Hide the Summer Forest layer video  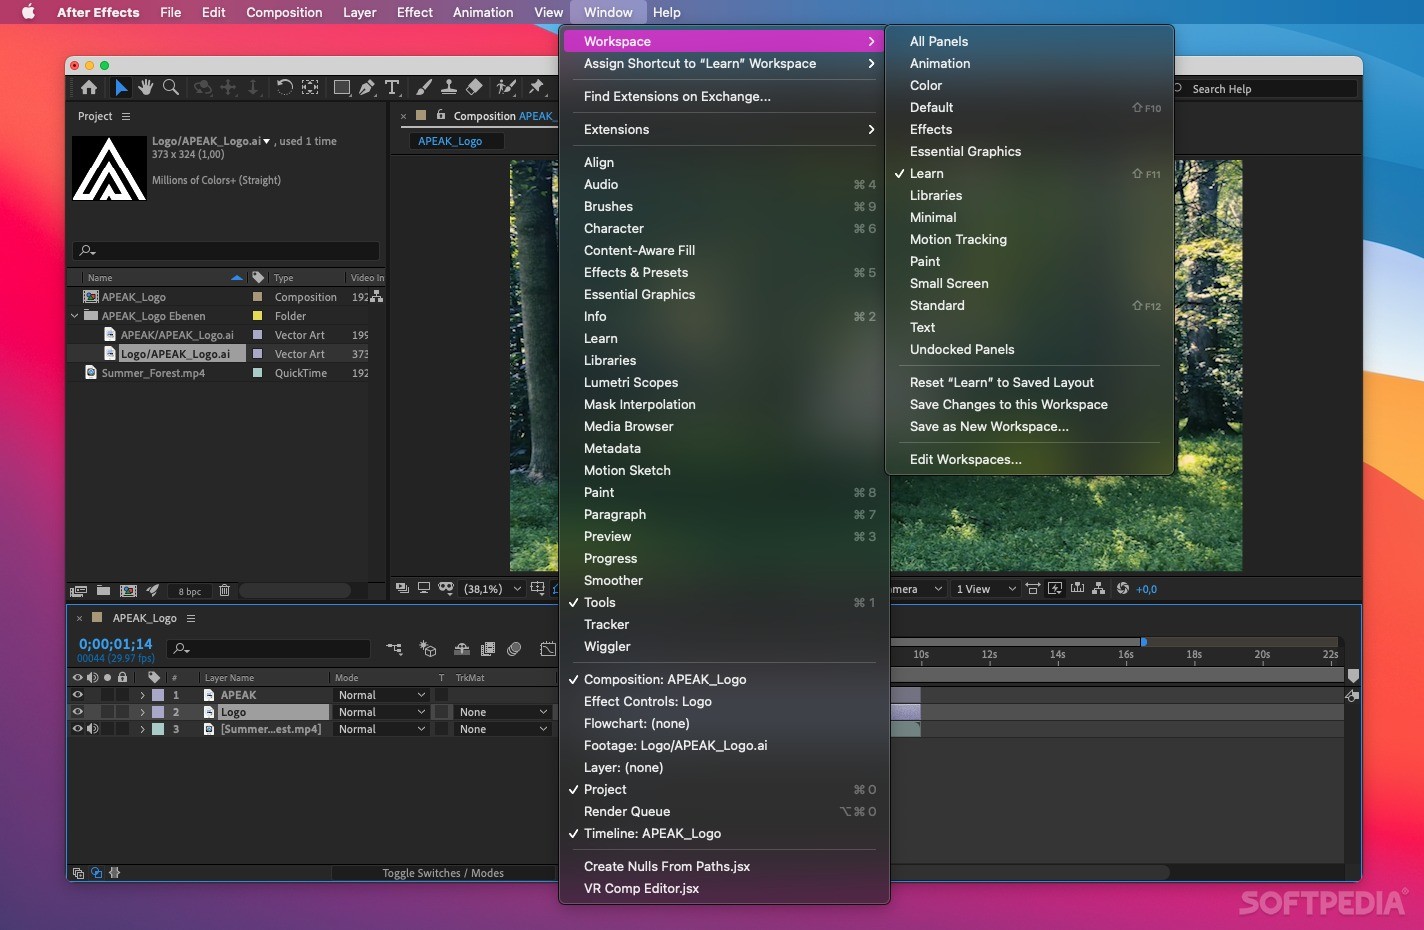[77, 729]
